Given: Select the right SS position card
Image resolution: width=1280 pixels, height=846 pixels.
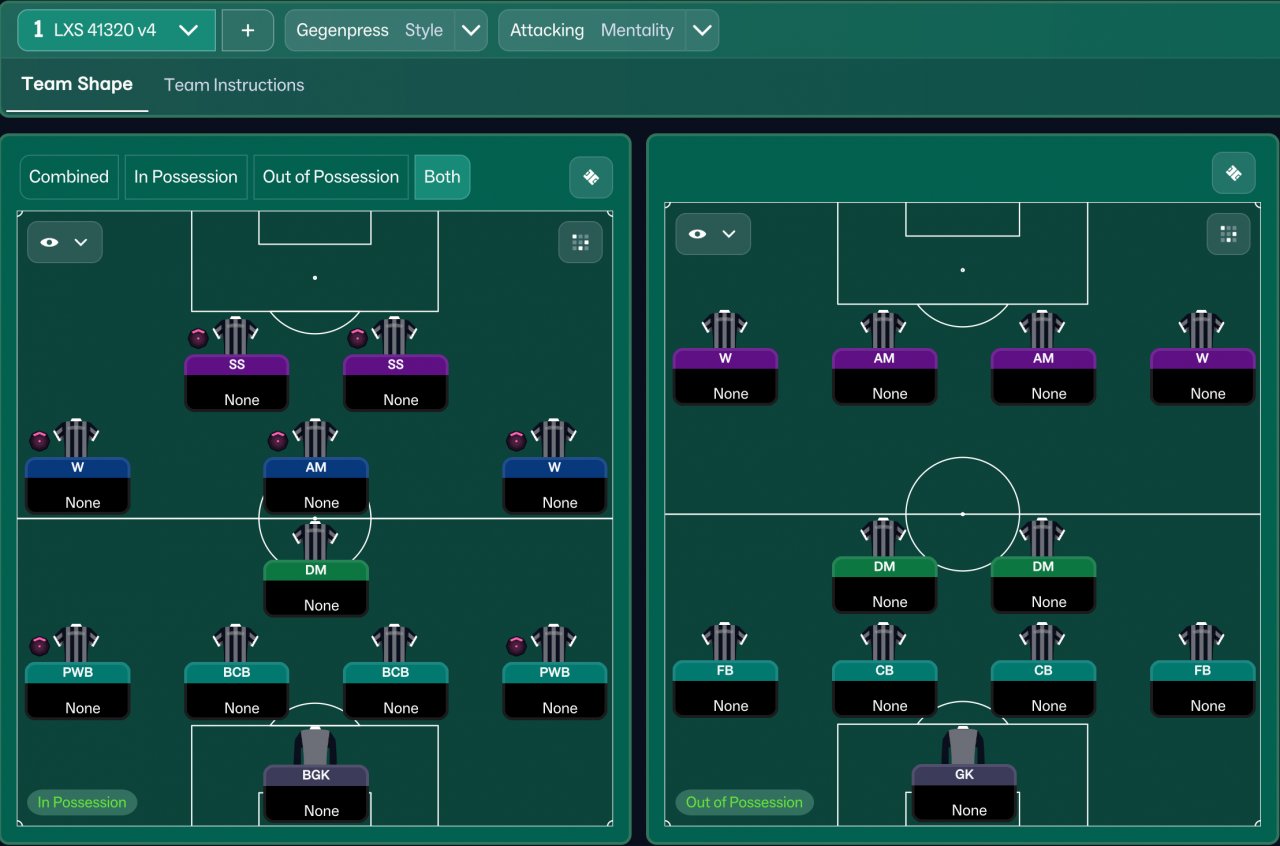Looking at the screenshot, I should click(396, 383).
